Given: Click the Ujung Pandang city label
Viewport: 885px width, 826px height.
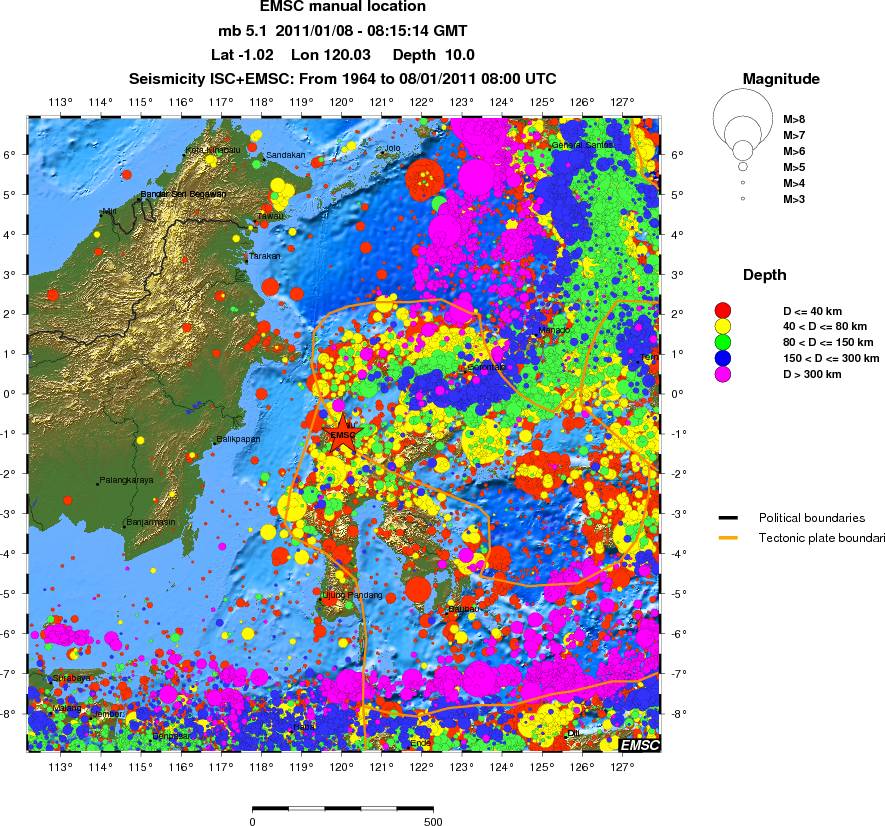Looking at the screenshot, I should coord(352,595).
